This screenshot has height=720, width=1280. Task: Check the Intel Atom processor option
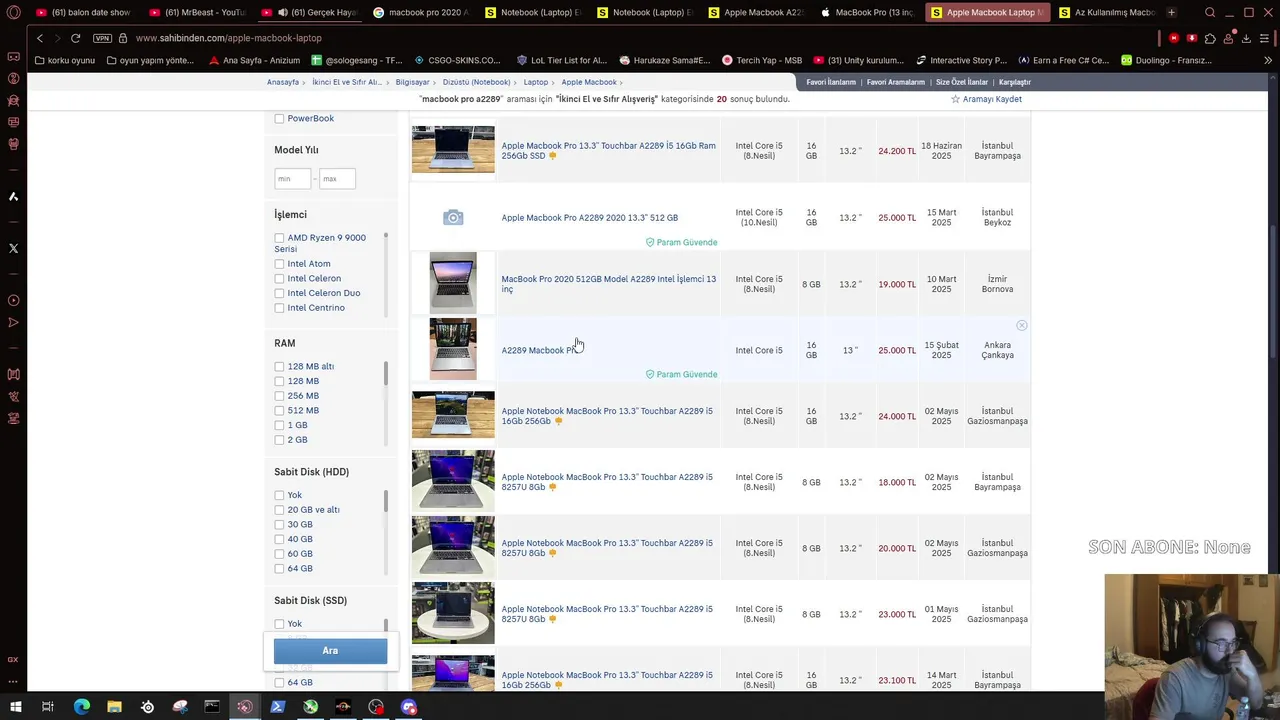[x=279, y=264]
